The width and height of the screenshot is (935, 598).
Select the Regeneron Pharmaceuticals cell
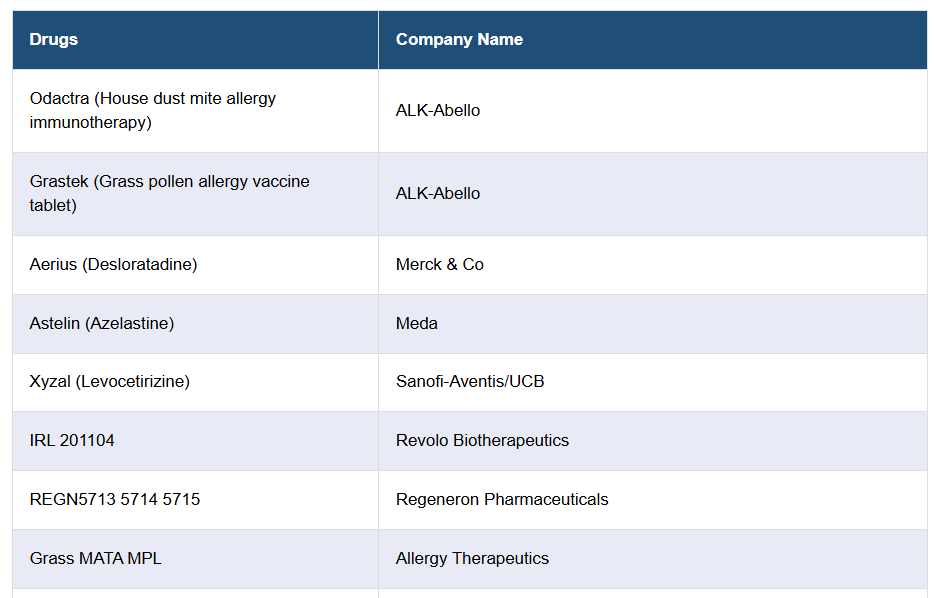pos(502,500)
